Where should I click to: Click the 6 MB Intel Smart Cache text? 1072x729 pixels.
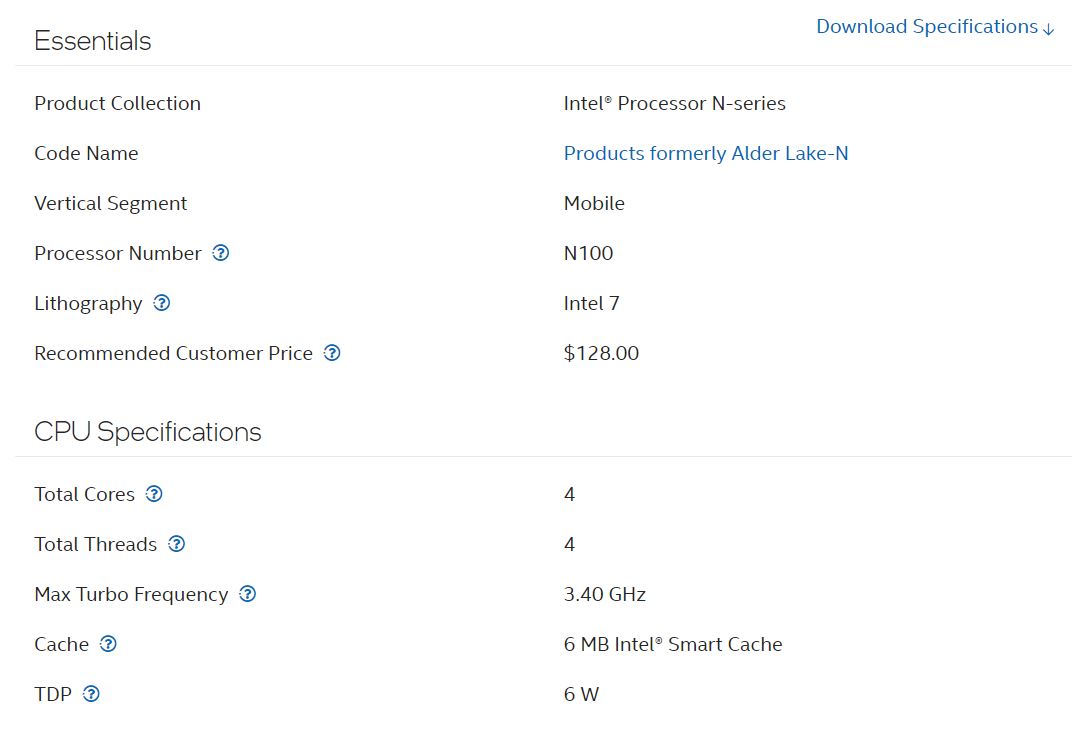click(x=672, y=644)
